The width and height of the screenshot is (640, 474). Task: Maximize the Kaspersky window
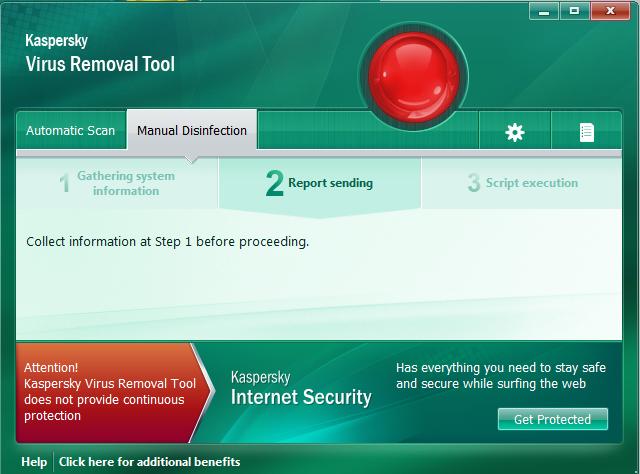[574, 11]
